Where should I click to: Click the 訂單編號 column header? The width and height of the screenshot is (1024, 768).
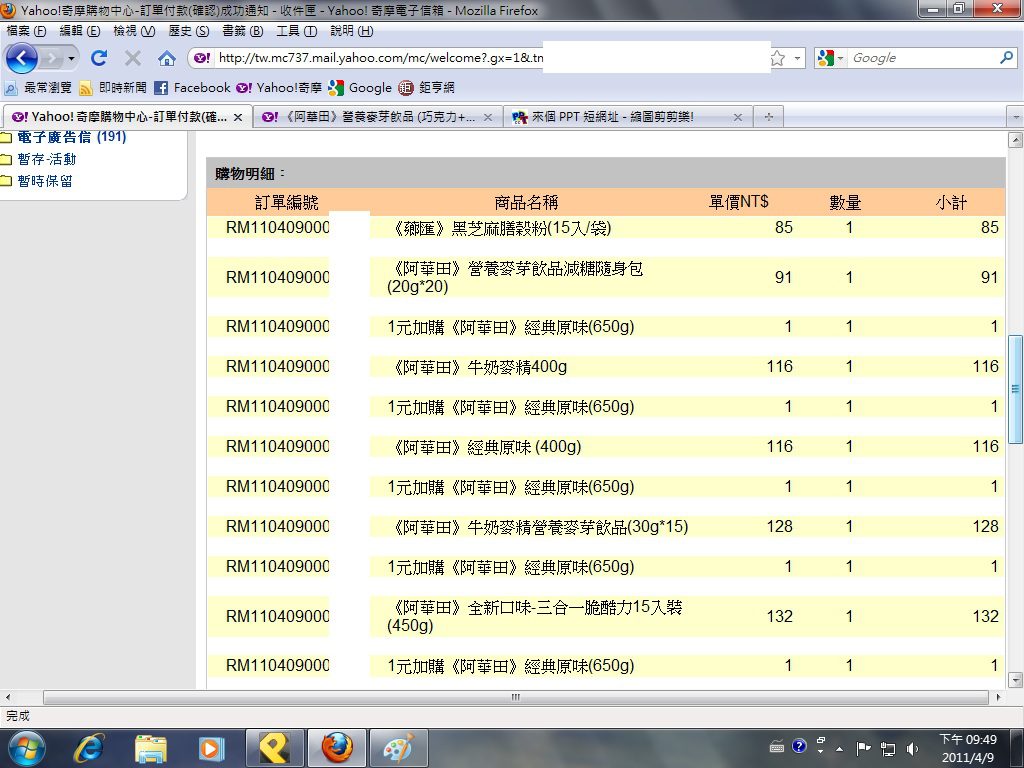(287, 202)
